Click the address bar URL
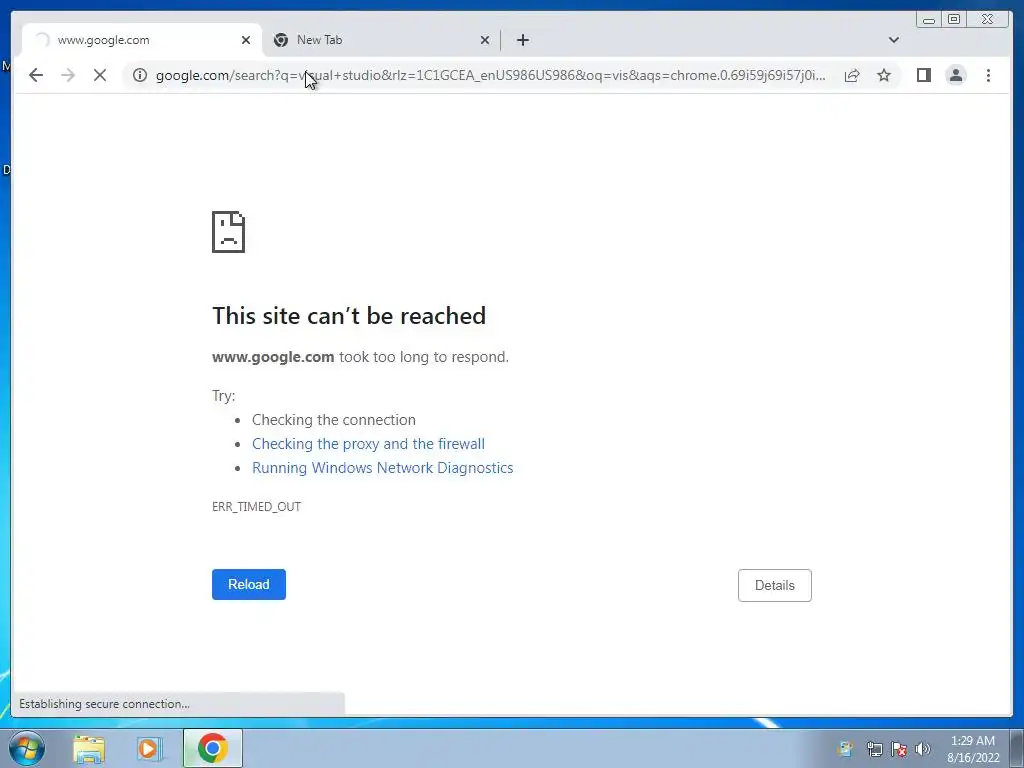This screenshot has width=1024, height=768. pos(490,75)
